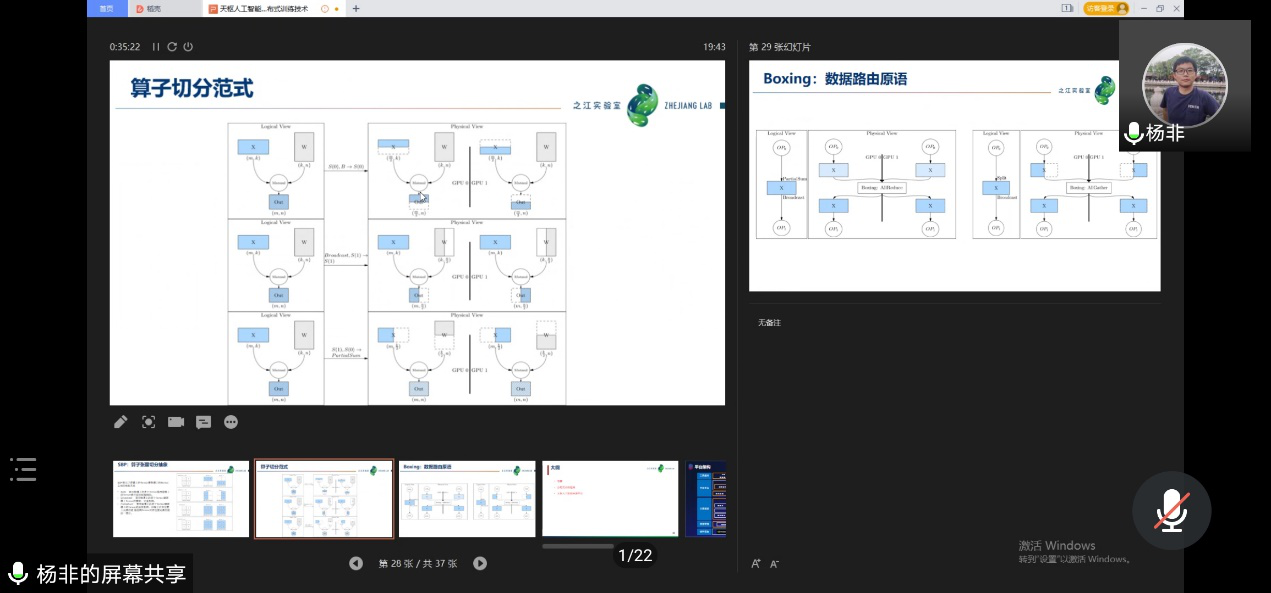Pause the presentation timer
The image size is (1271, 593).
point(156,47)
